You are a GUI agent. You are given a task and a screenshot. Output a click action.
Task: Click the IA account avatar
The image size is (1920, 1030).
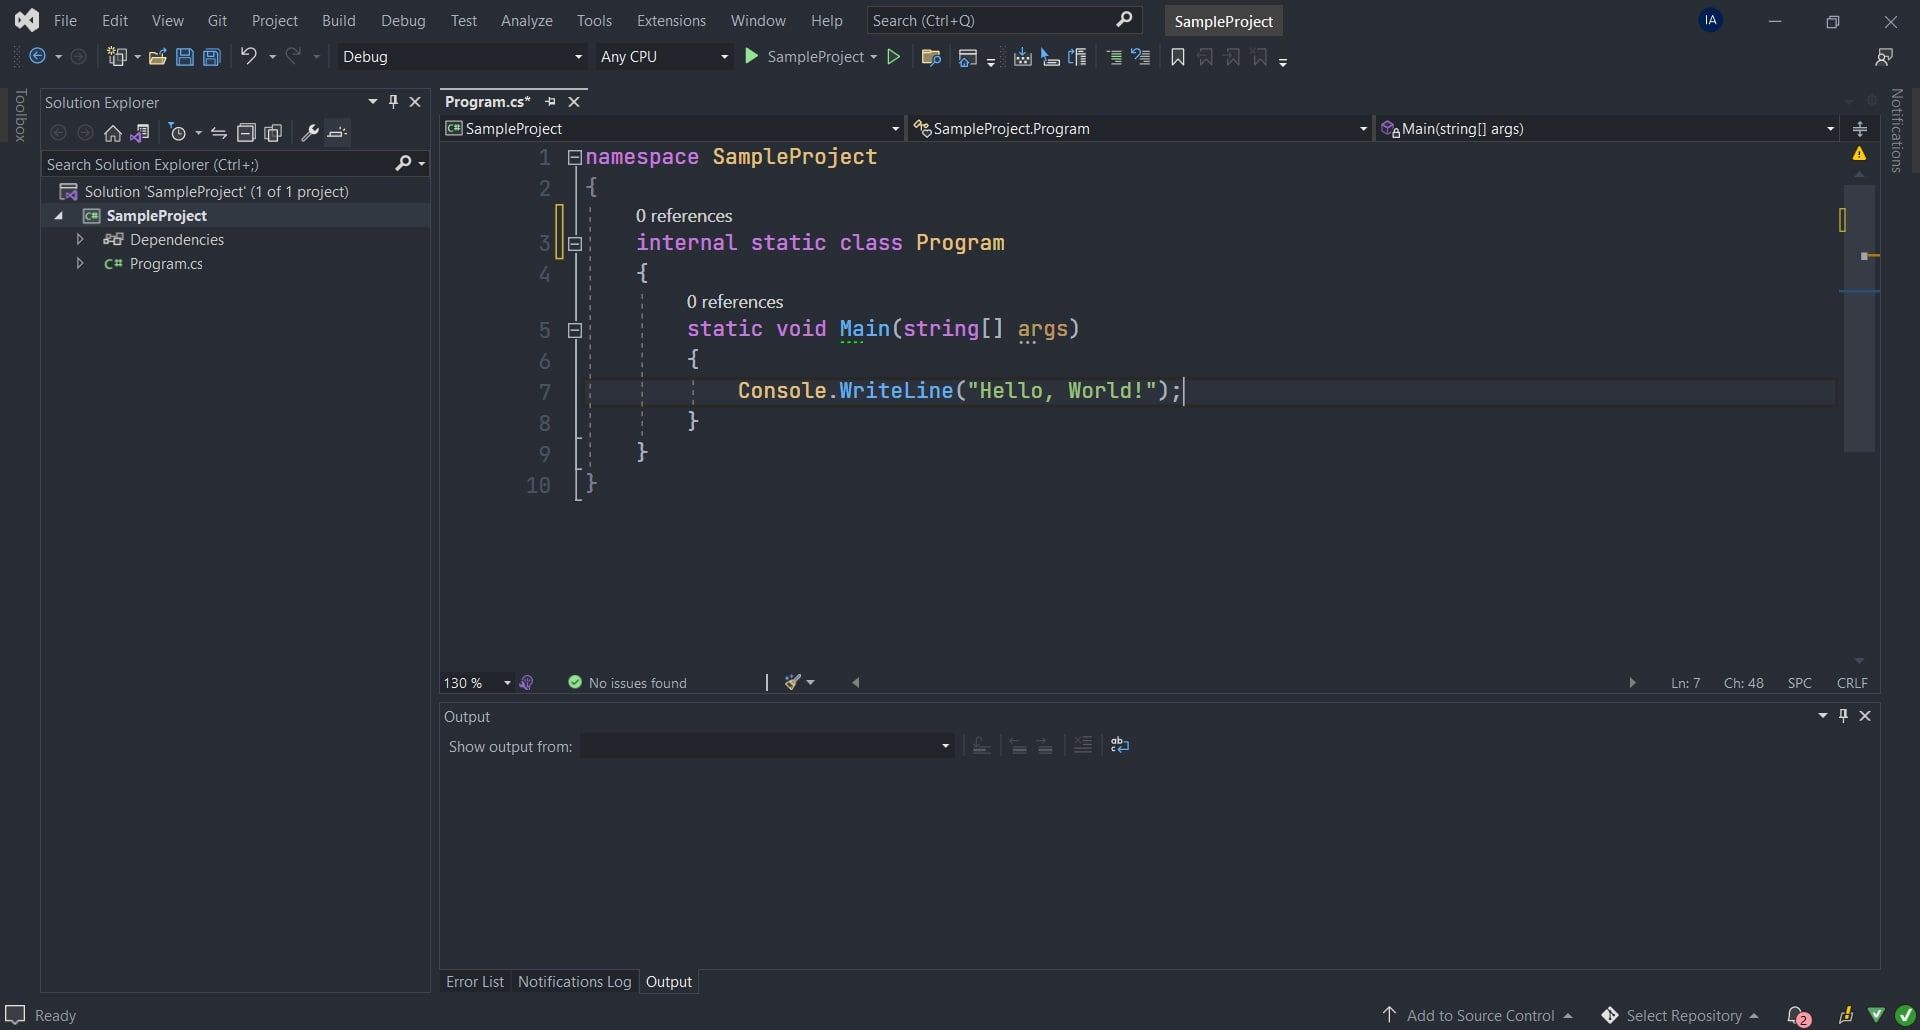pos(1711,20)
